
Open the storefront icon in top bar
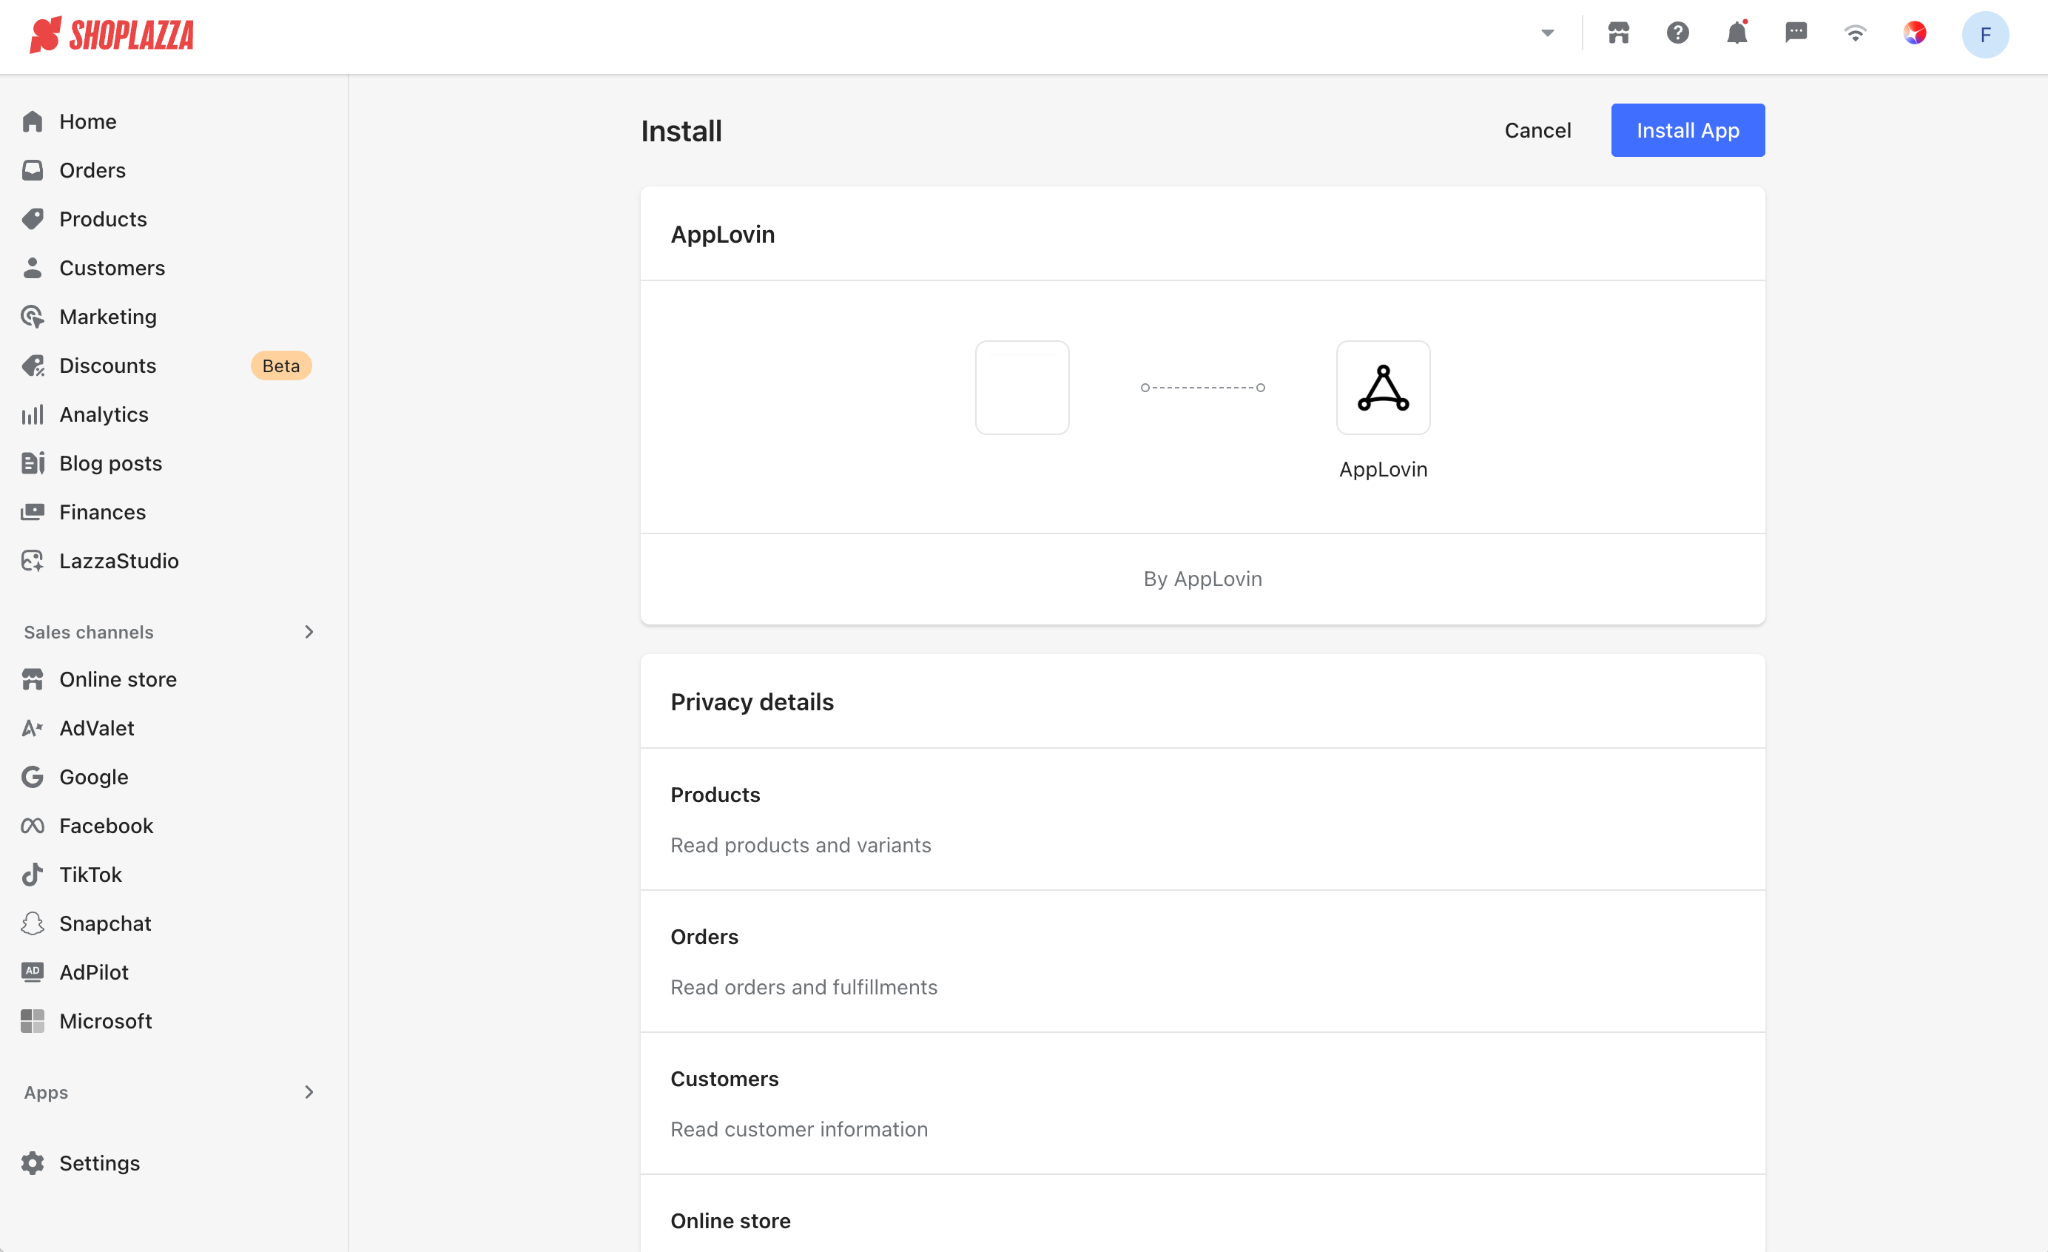pos(1619,33)
